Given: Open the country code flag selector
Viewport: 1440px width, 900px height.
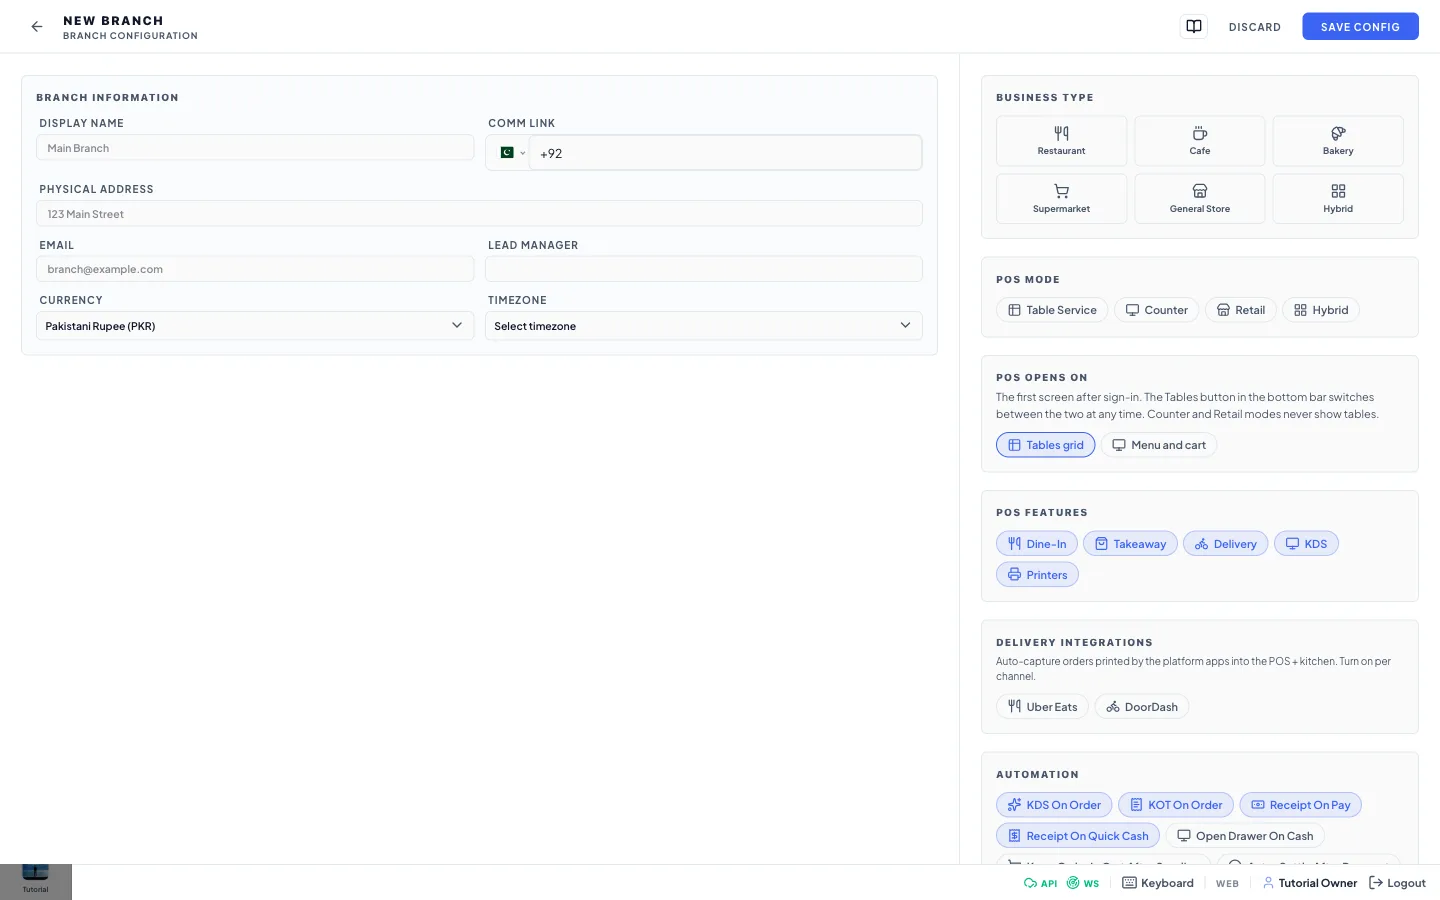Looking at the screenshot, I should tap(512, 153).
